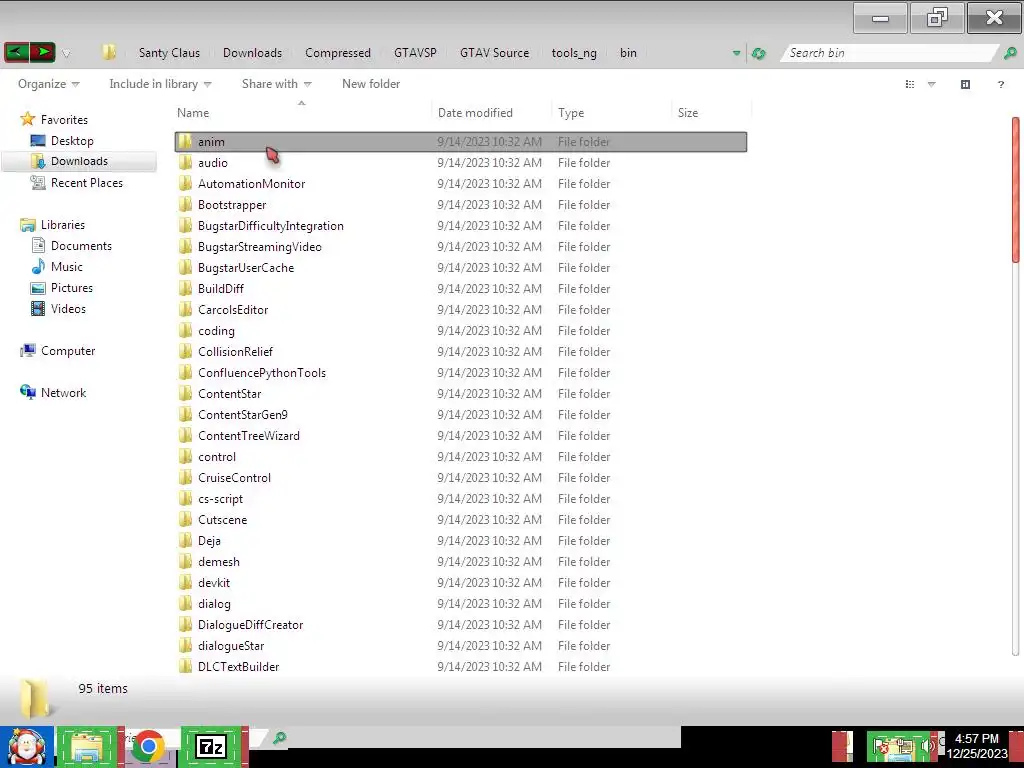Open Desktop in Favorites

[72, 140]
